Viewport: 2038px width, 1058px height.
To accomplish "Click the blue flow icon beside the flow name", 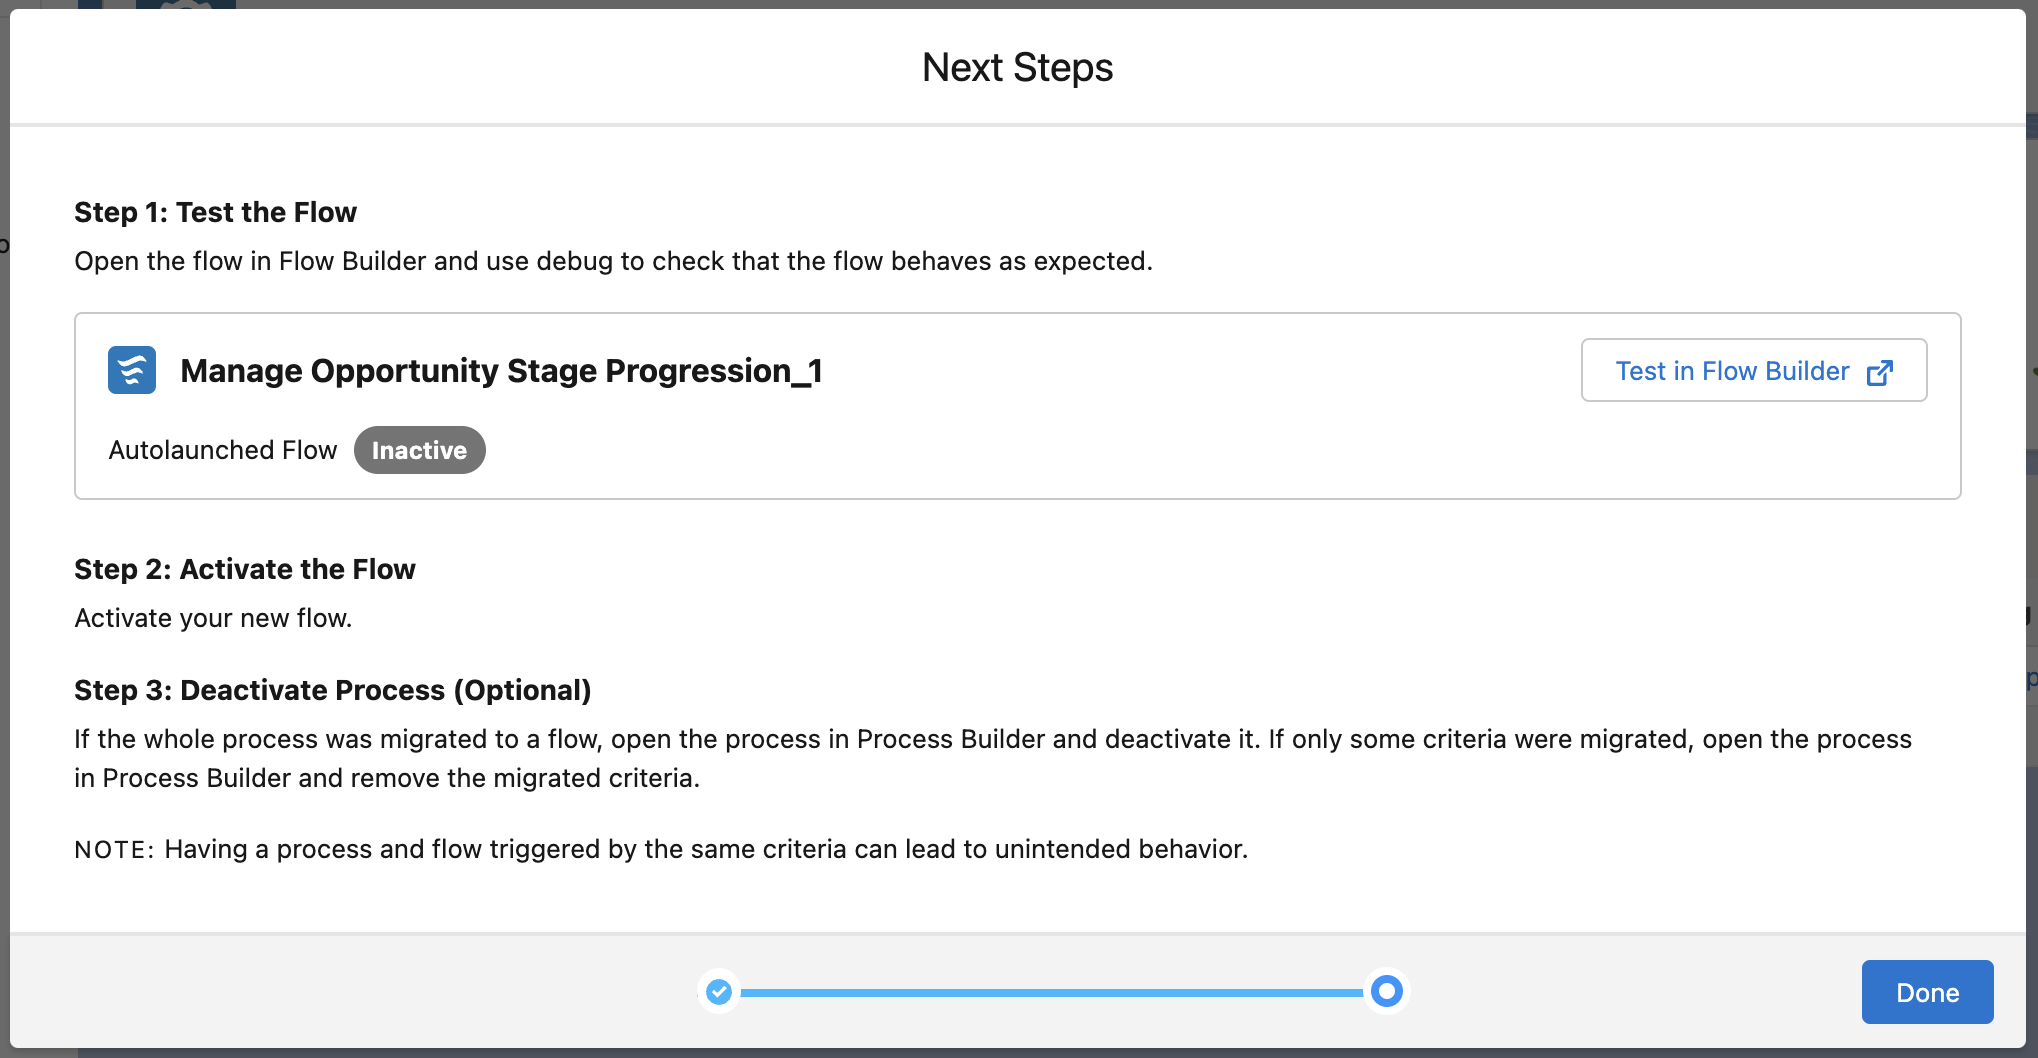I will (x=132, y=370).
